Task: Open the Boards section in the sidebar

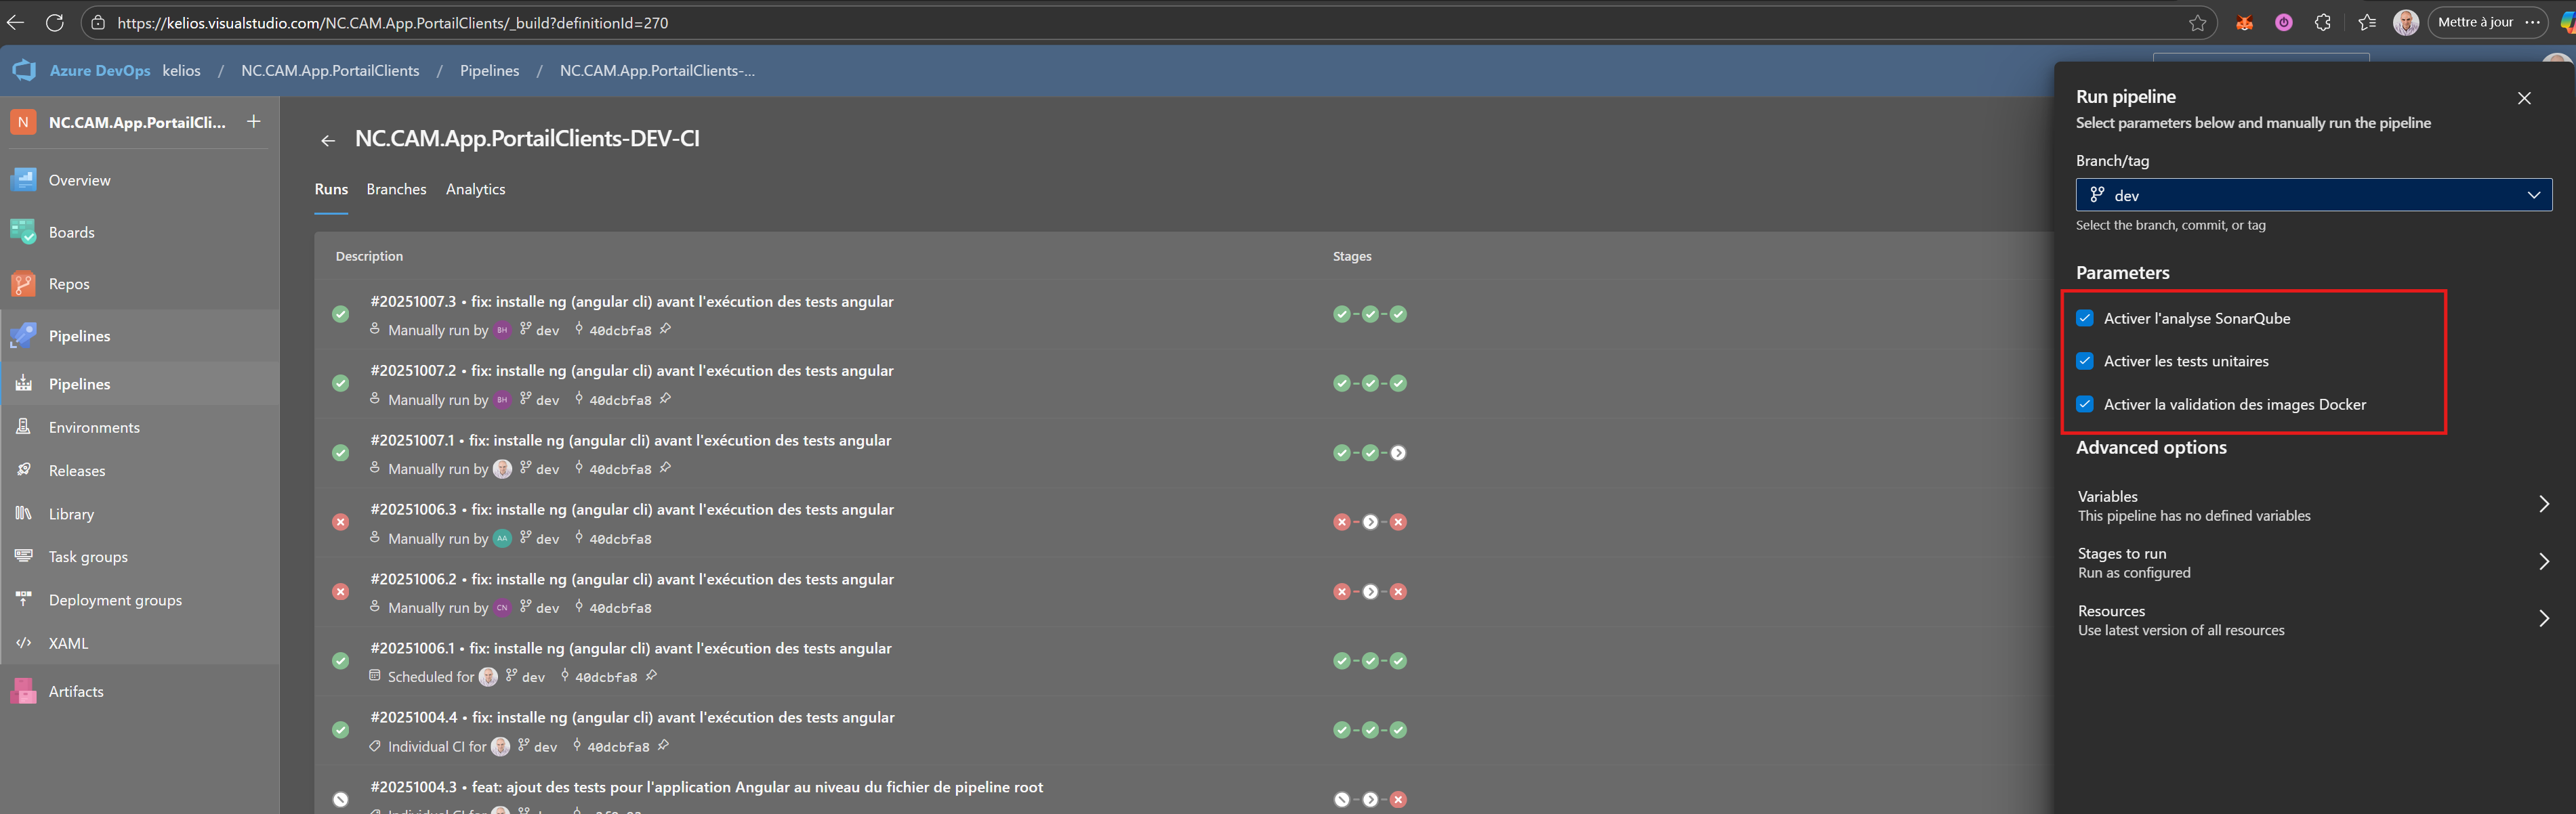Action: click(x=71, y=232)
